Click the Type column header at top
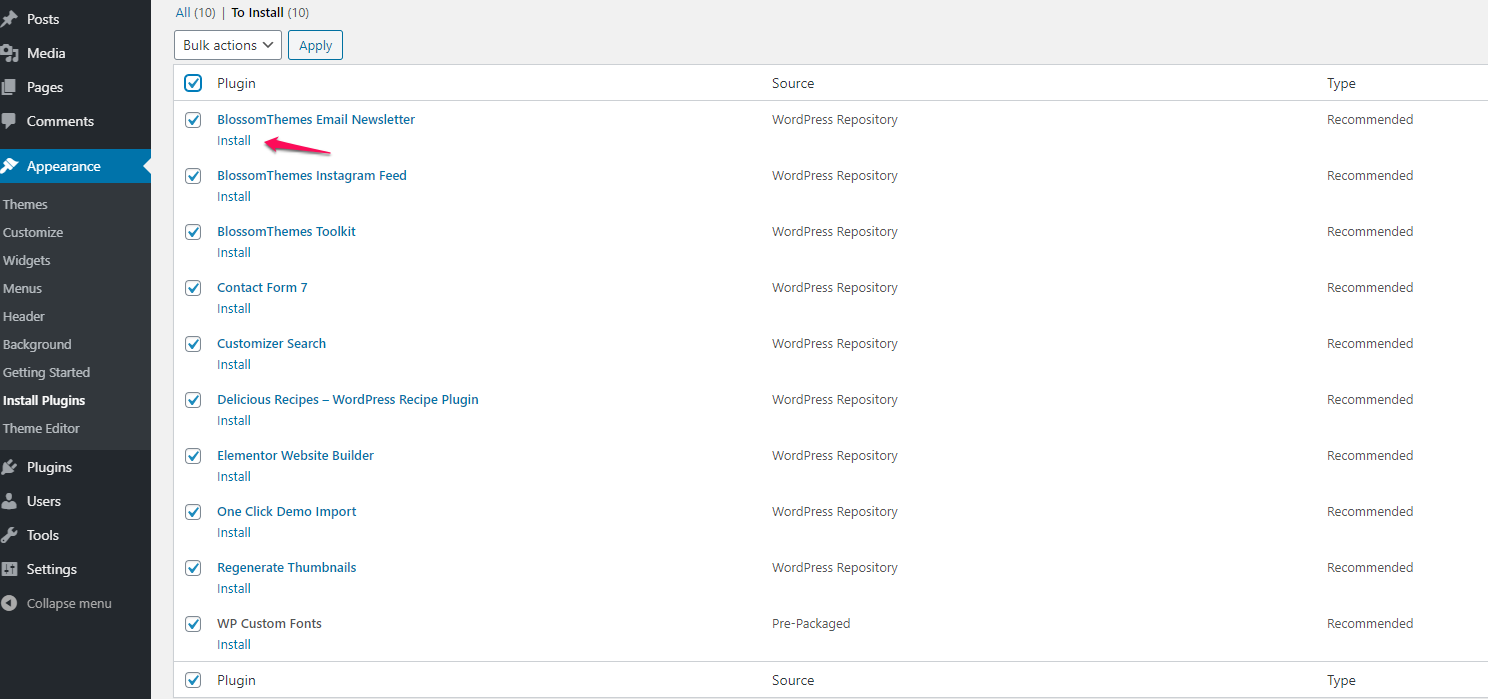Image resolution: width=1488 pixels, height=699 pixels. (x=1341, y=83)
